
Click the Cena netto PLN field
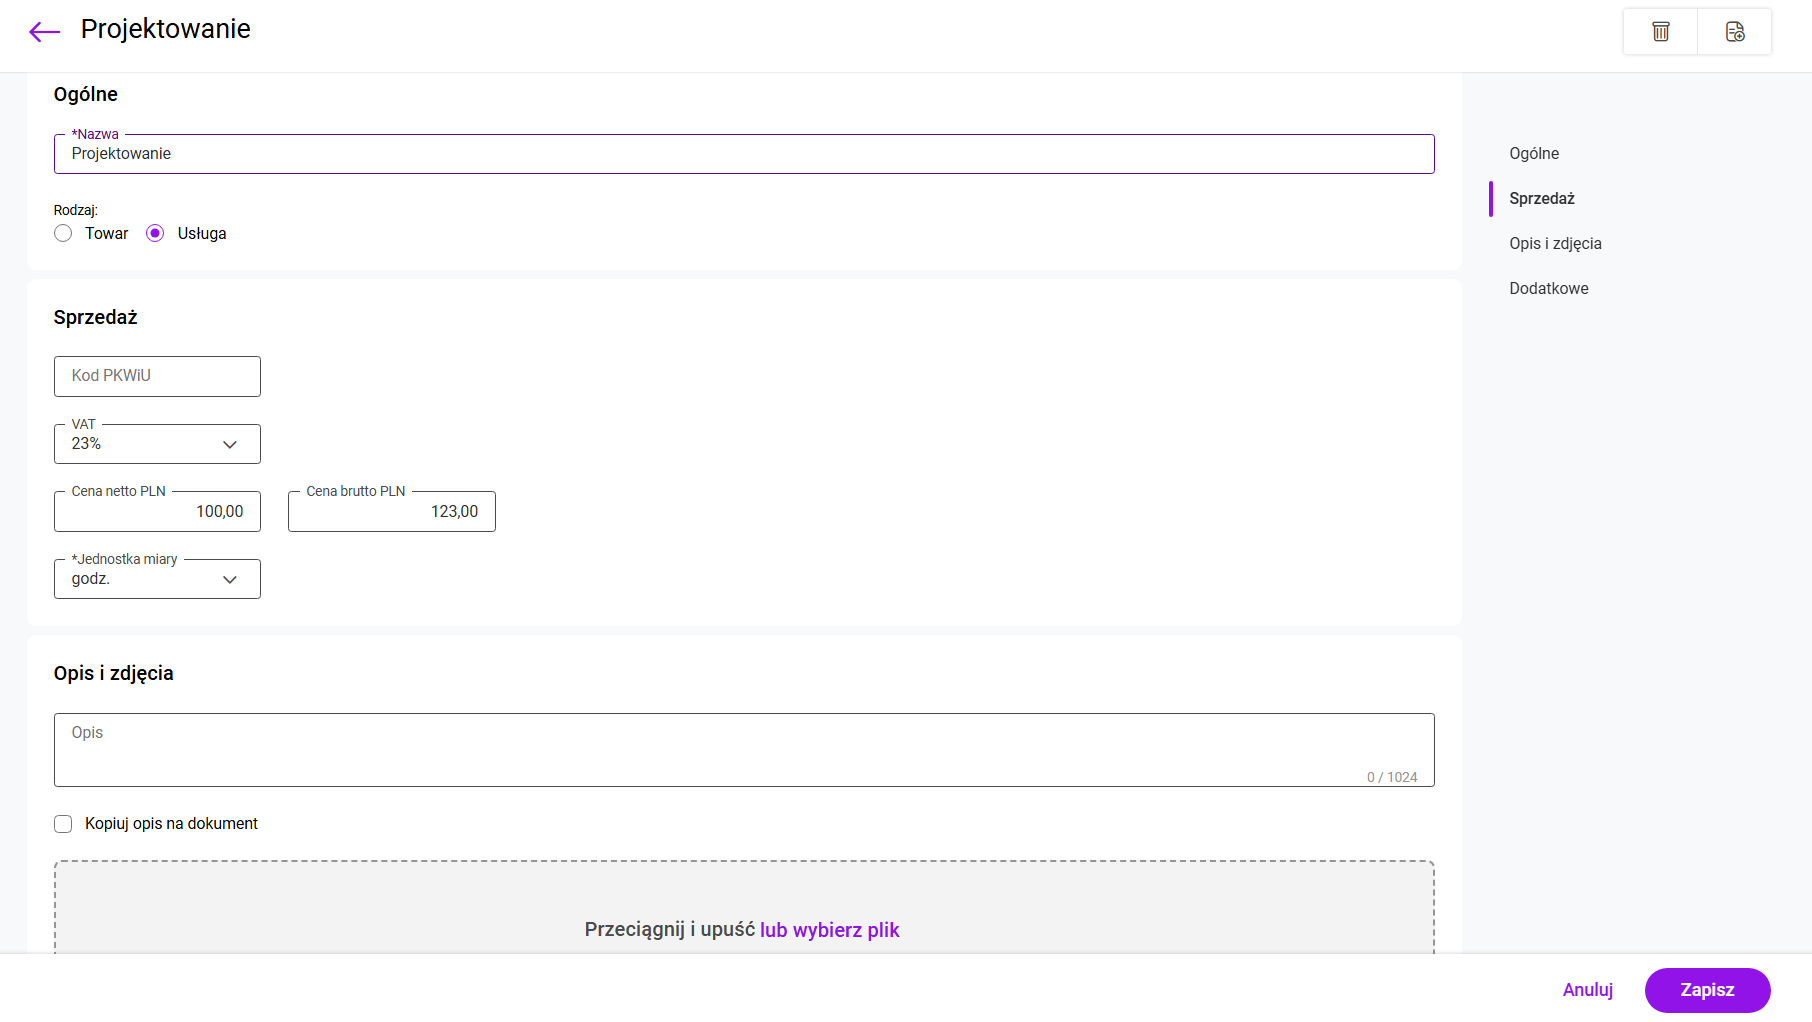[157, 512]
